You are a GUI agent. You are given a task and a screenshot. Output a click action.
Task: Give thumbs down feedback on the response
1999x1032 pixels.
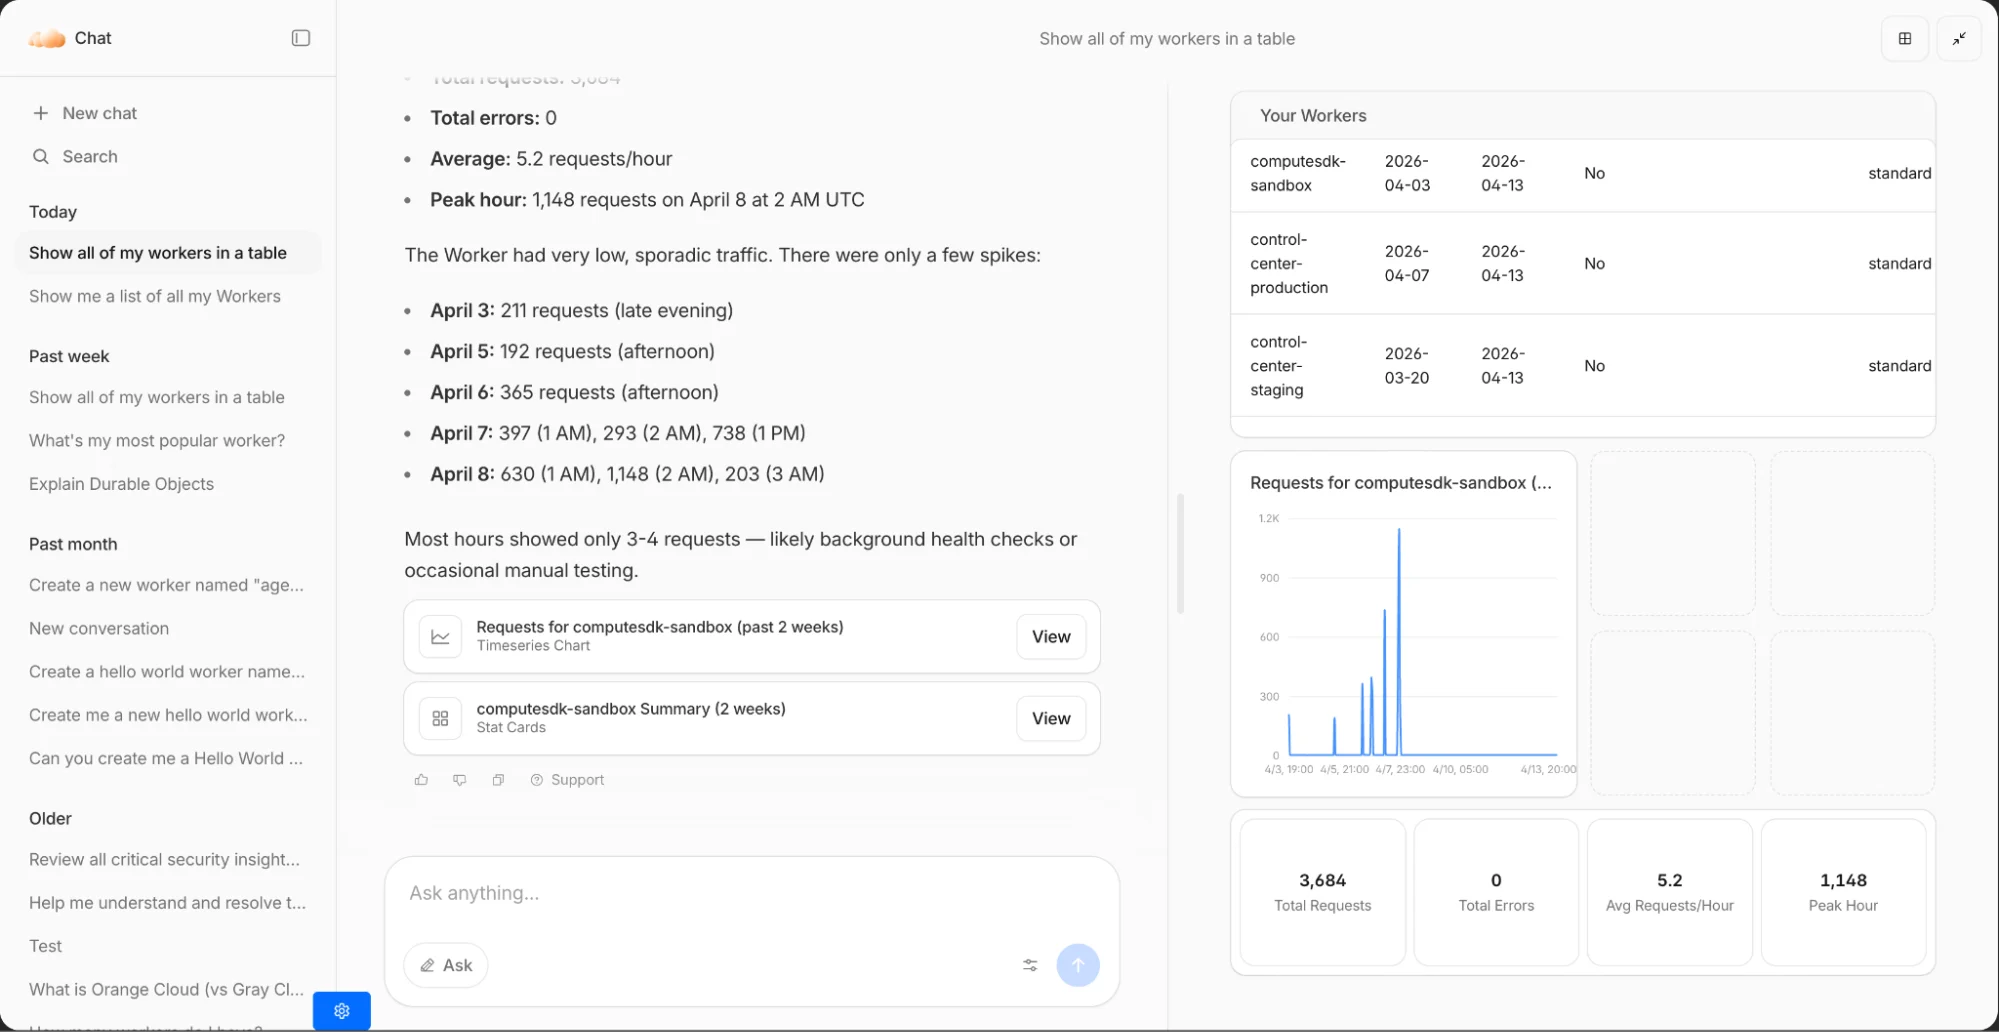click(459, 779)
